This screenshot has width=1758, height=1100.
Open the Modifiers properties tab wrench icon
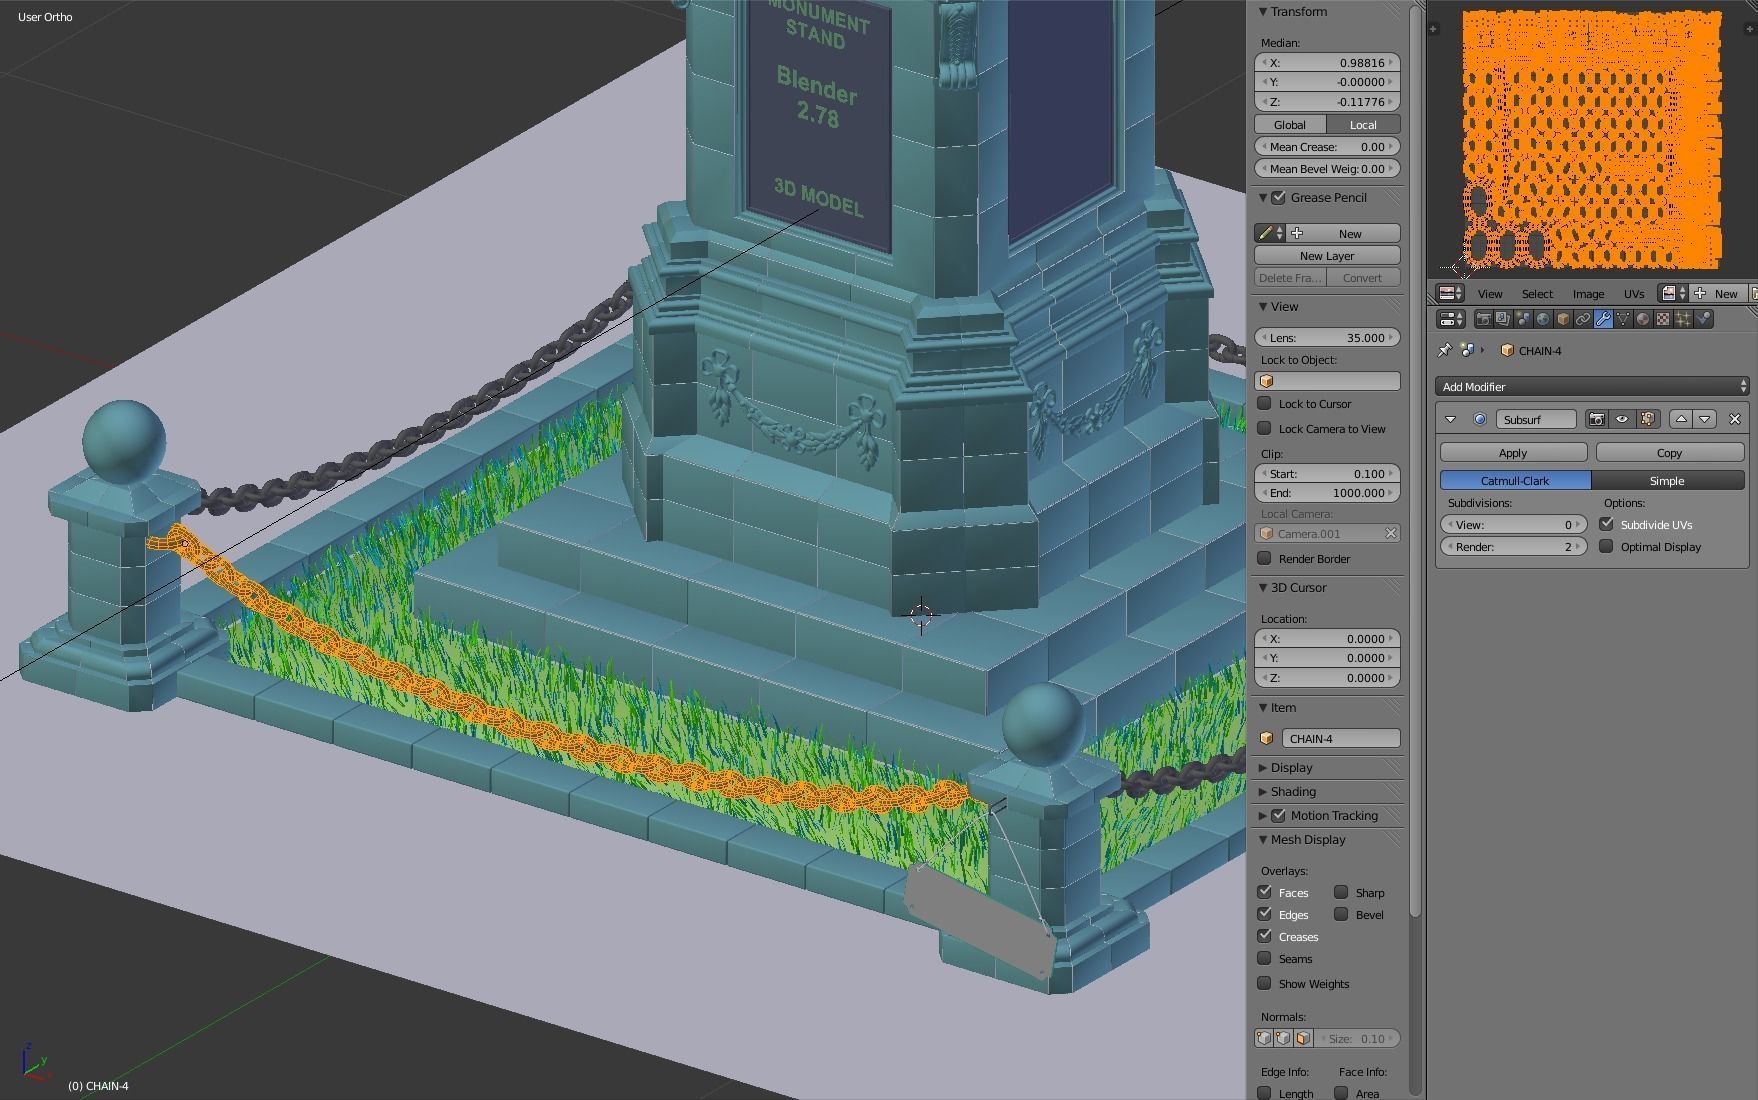pyautogui.click(x=1603, y=319)
